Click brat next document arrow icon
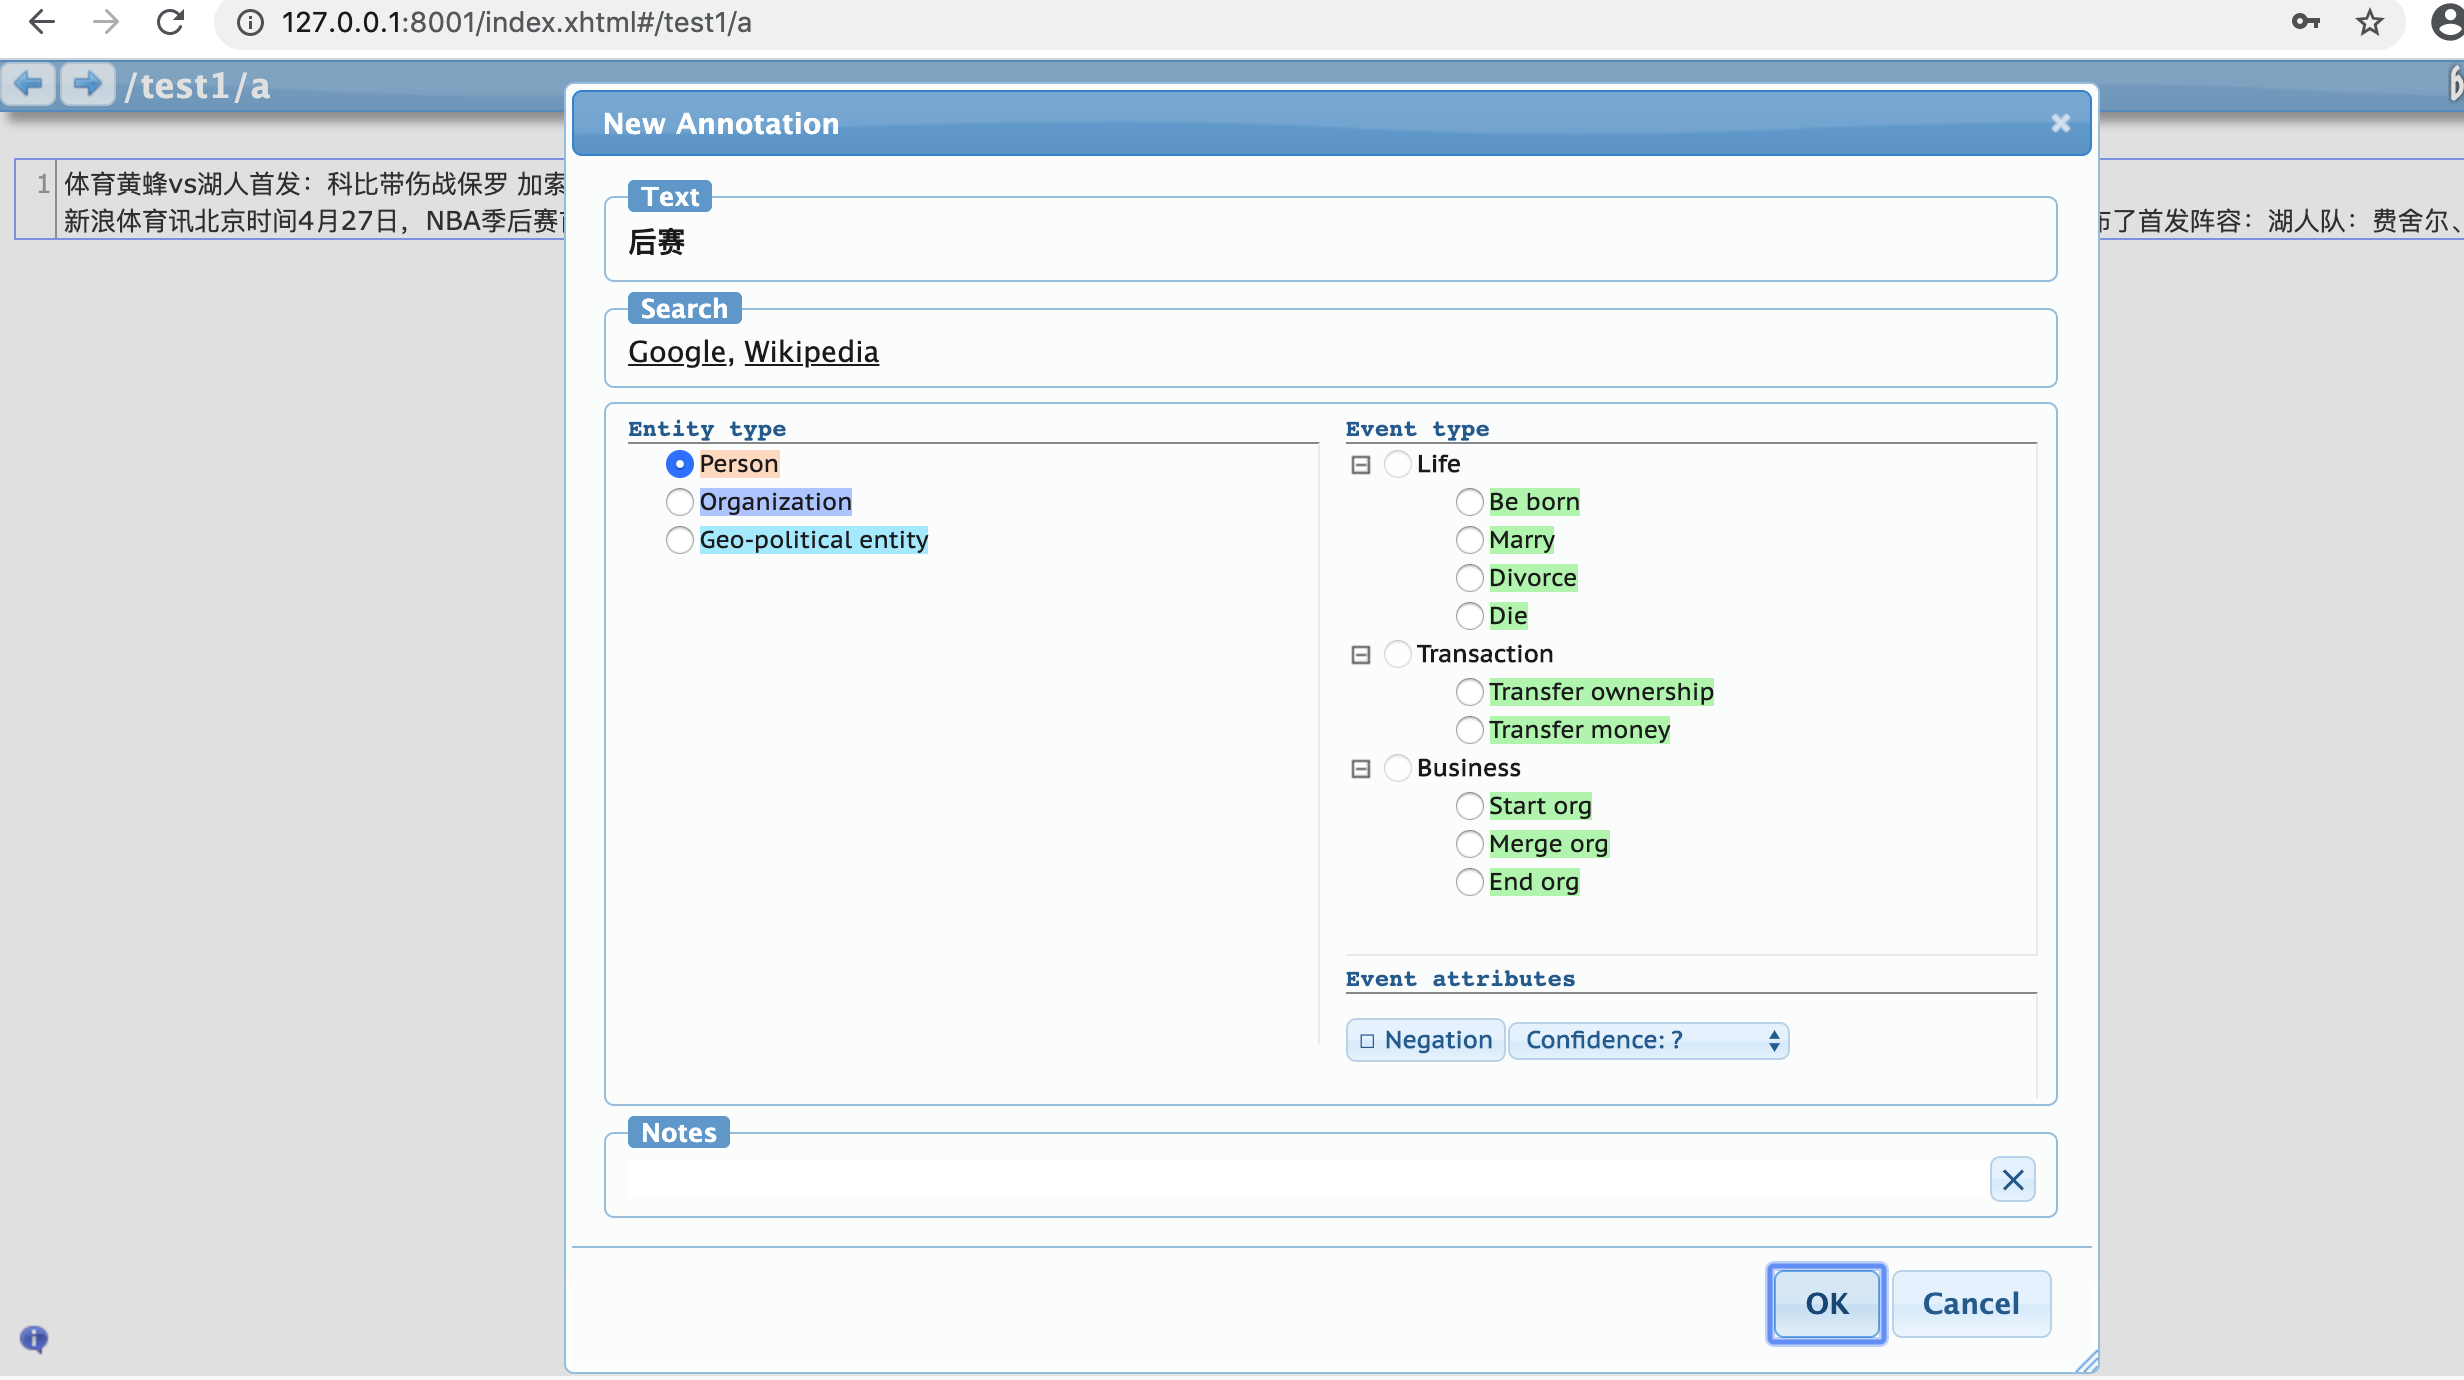 88,84
